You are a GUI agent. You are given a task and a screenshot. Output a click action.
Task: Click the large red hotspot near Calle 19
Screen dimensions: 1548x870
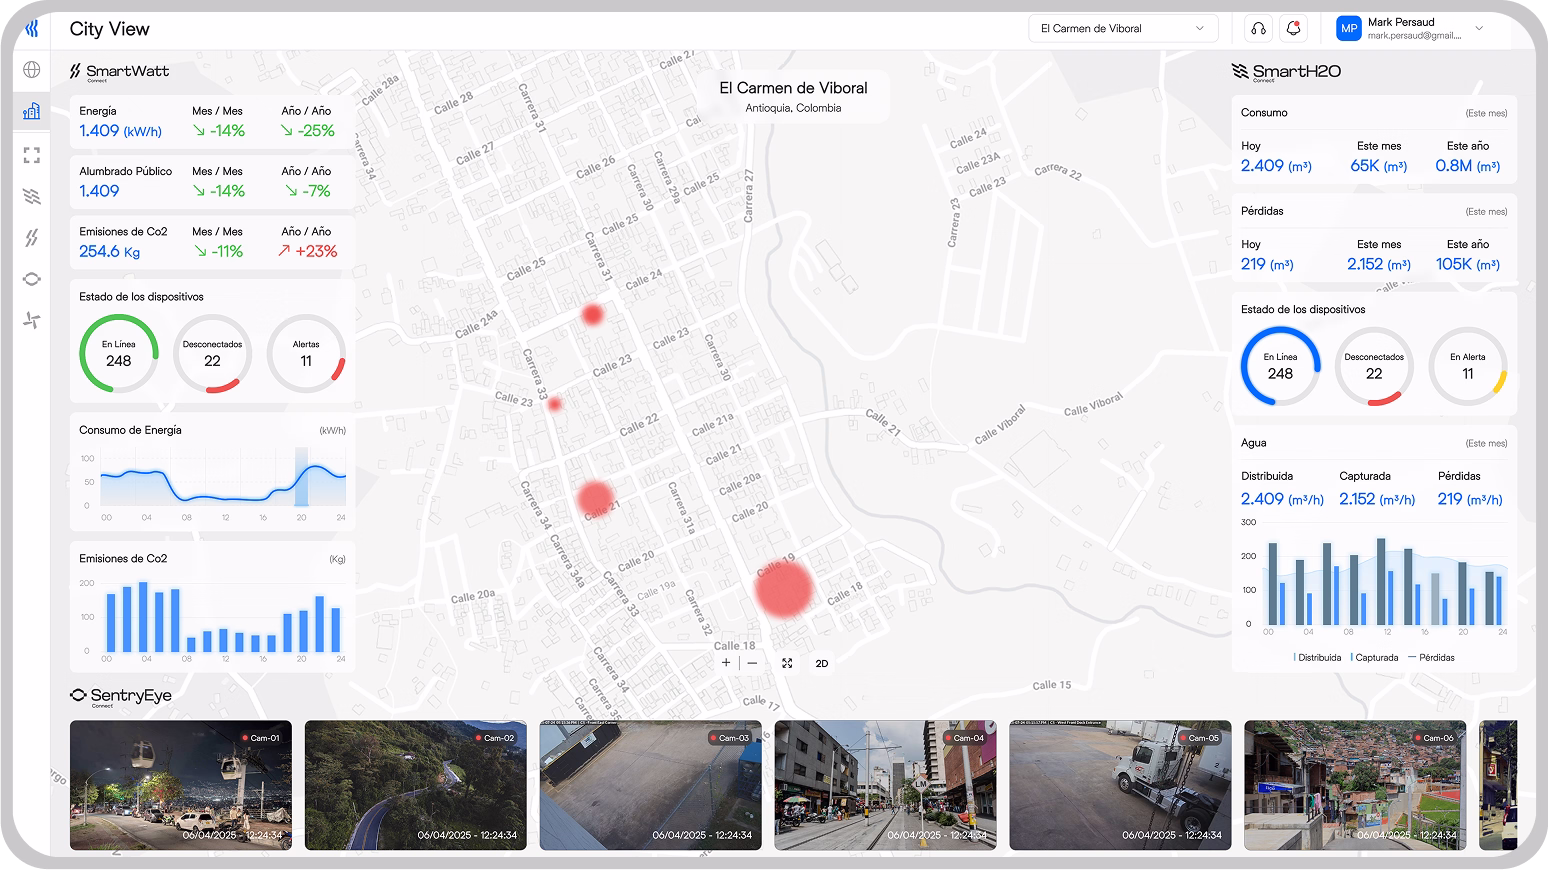[x=783, y=588]
